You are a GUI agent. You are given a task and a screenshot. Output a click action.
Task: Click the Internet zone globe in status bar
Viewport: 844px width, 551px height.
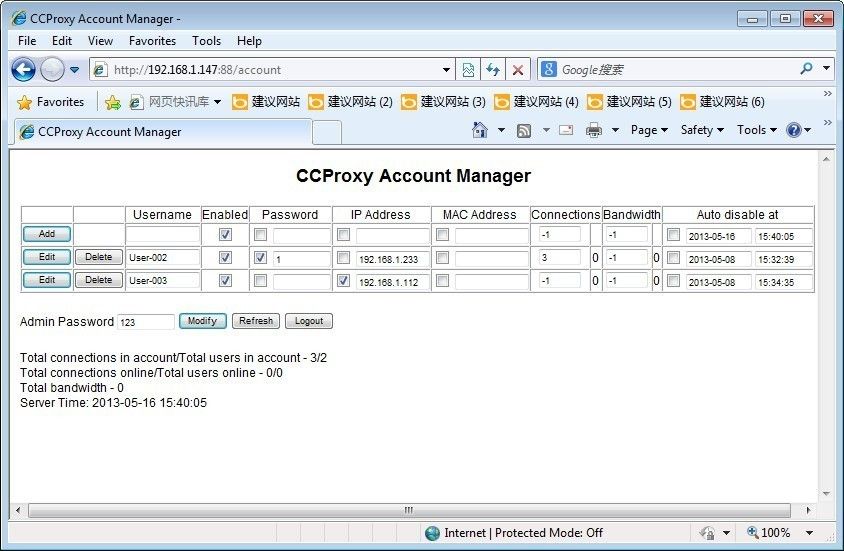[432, 533]
